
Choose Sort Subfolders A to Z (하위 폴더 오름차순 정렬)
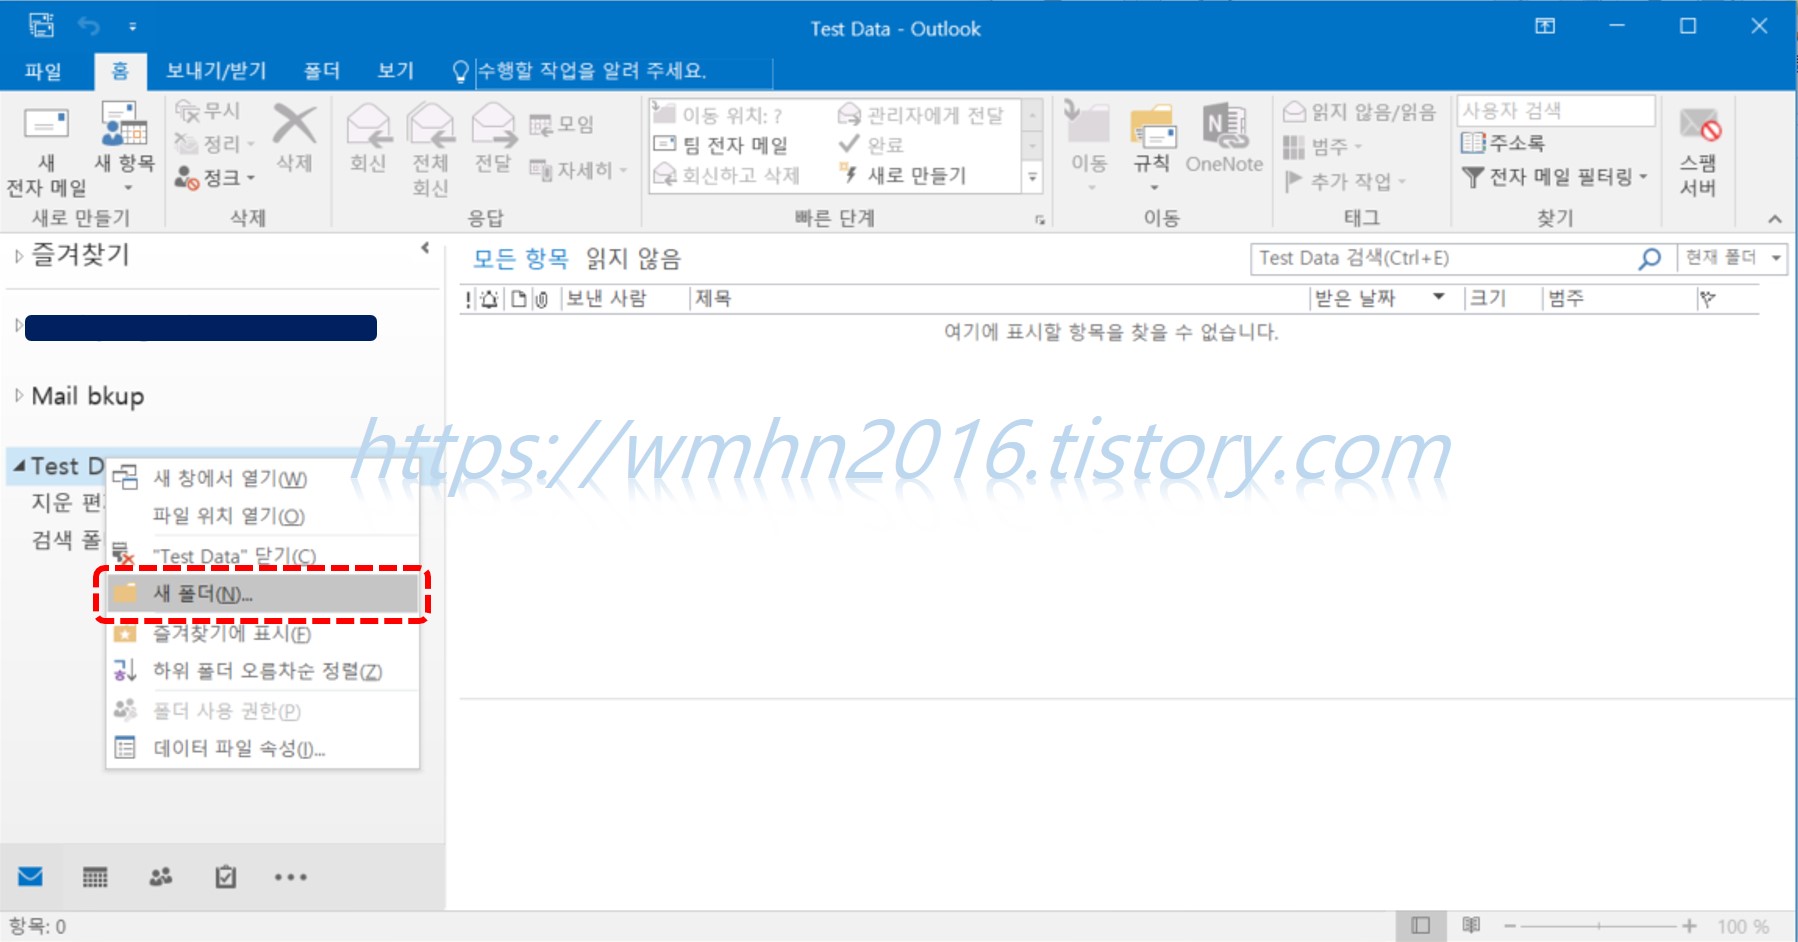pos(262,671)
